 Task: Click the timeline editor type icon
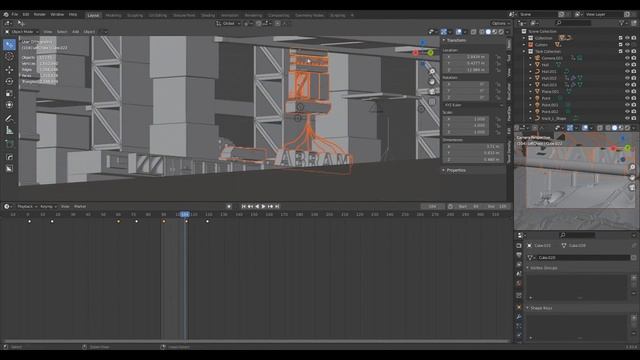(x=7, y=207)
